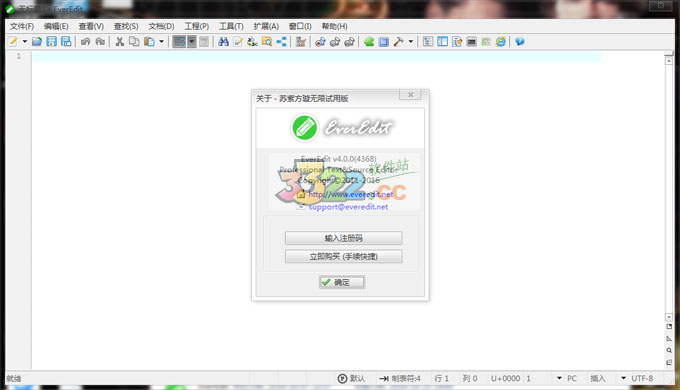The image size is (680, 390).
Task: Click the New document pencil icon
Action: tap(13, 42)
